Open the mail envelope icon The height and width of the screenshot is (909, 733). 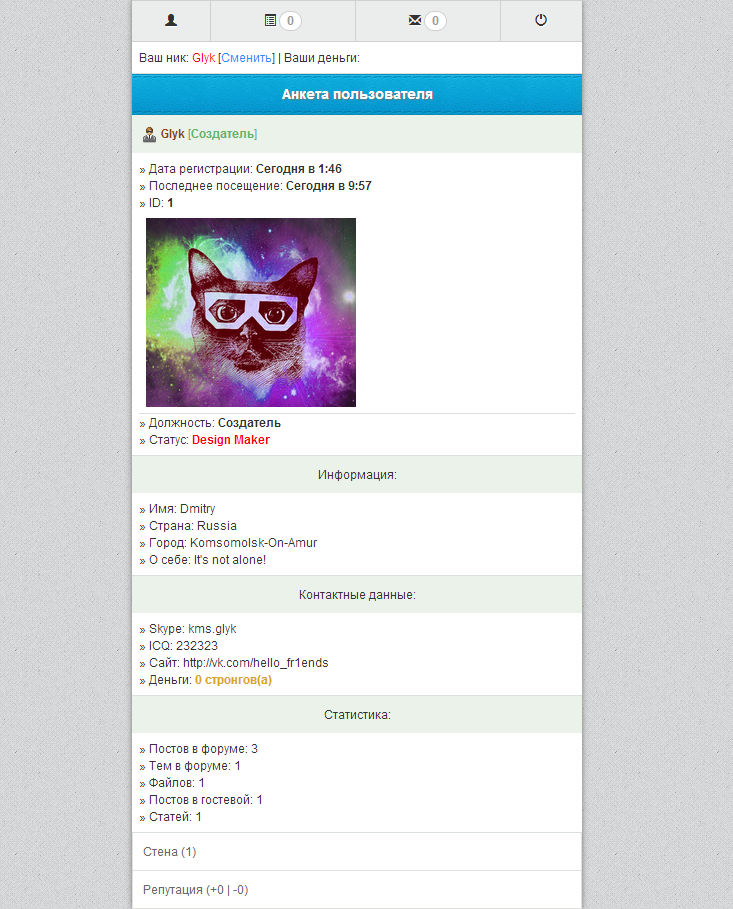pyautogui.click(x=415, y=20)
